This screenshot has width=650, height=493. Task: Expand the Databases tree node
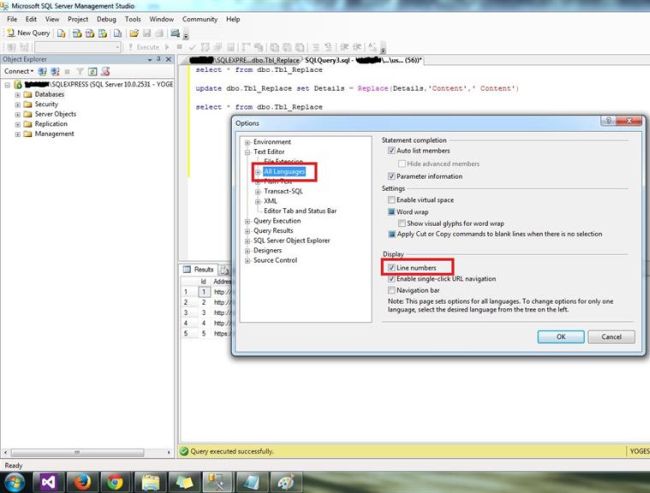click(18, 95)
